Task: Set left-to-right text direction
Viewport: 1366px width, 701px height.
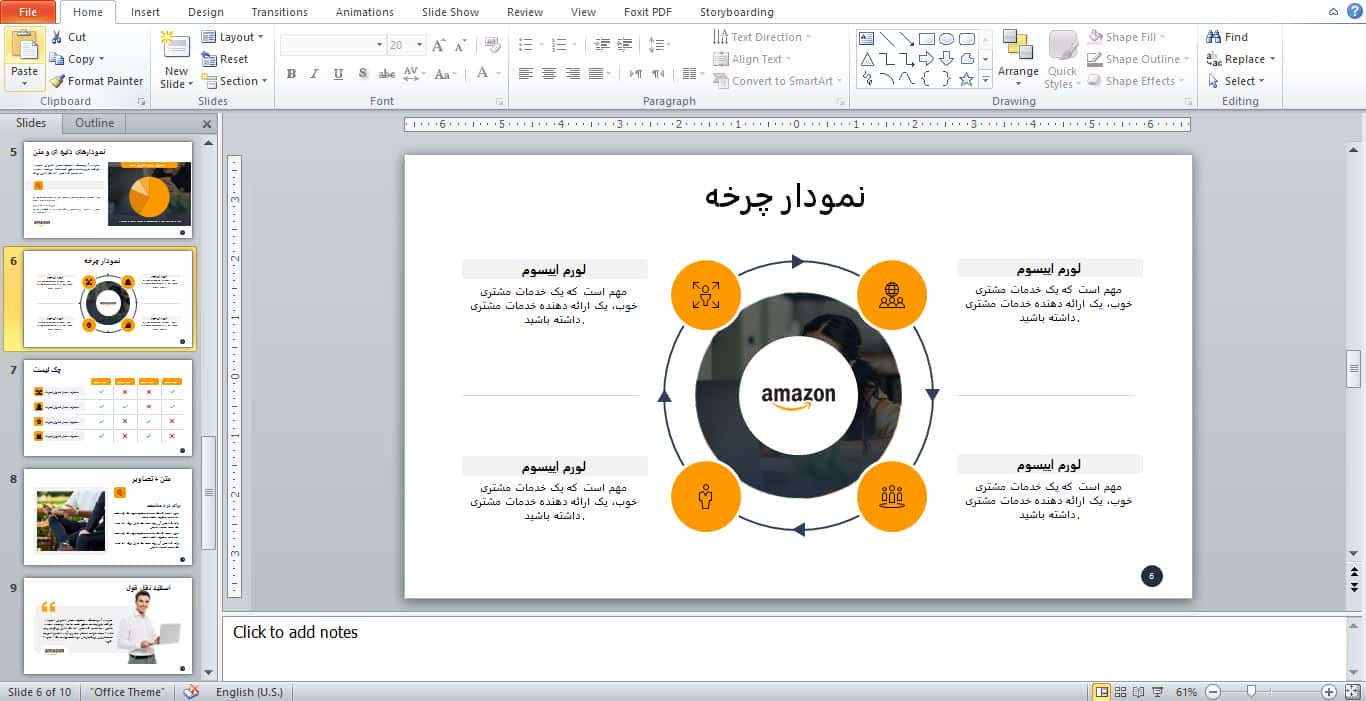Action: 635,73
